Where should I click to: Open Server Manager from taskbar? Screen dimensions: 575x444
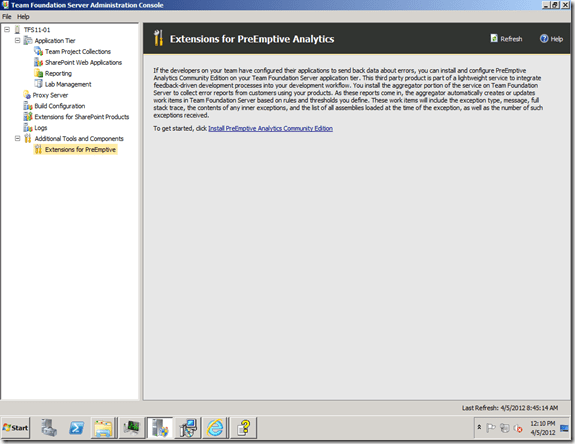(x=49, y=428)
